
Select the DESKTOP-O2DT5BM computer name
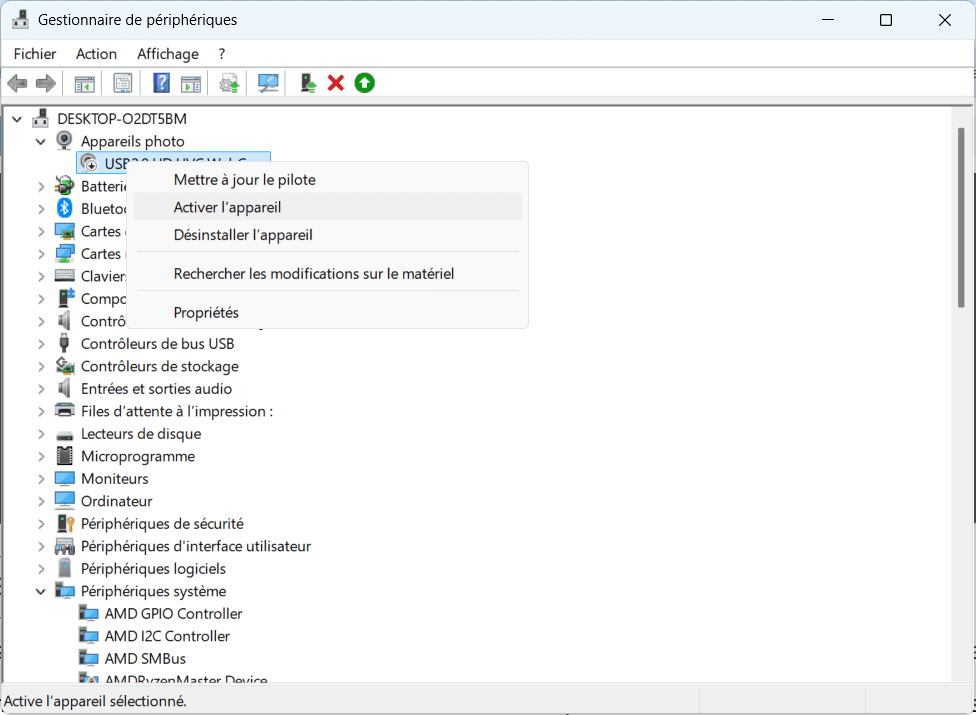click(122, 119)
